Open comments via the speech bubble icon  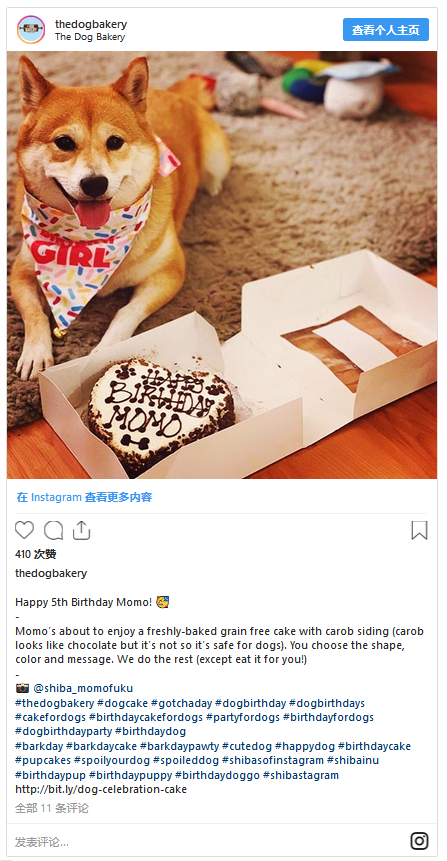[x=53, y=530]
